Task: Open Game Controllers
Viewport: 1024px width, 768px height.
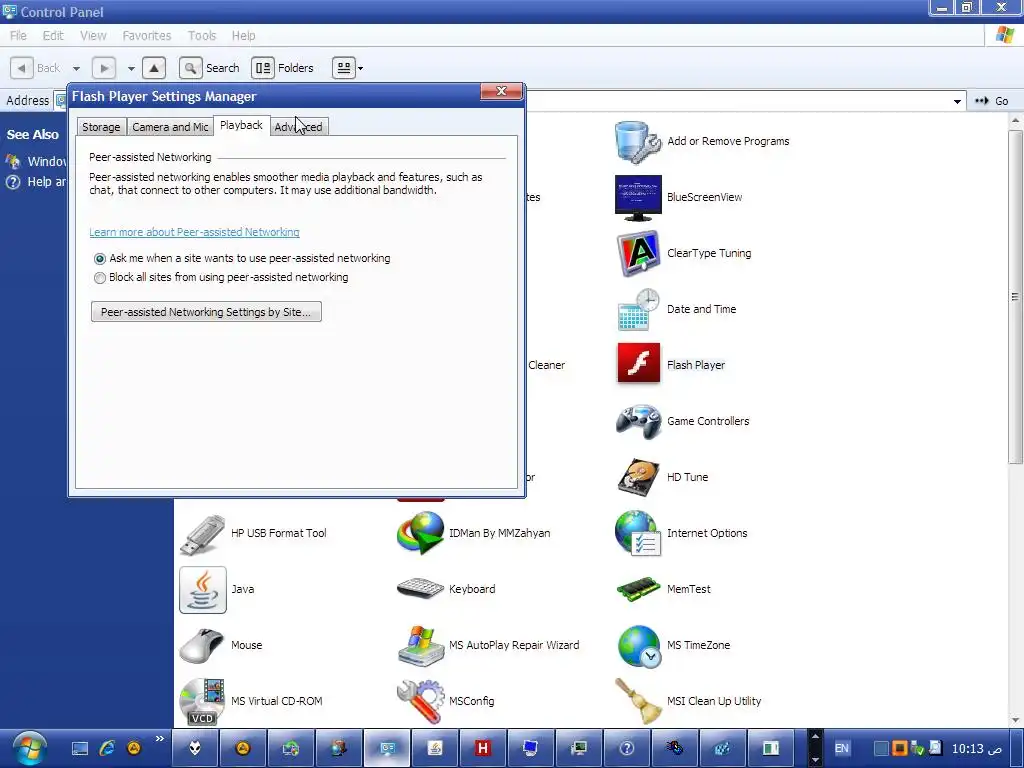Action: click(x=682, y=421)
